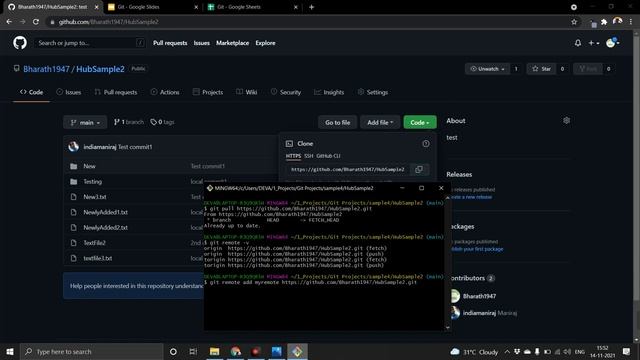Image resolution: width=640 pixels, height=360 pixels.
Task: Click the Git Bash terminal title icon
Action: (x=209, y=188)
